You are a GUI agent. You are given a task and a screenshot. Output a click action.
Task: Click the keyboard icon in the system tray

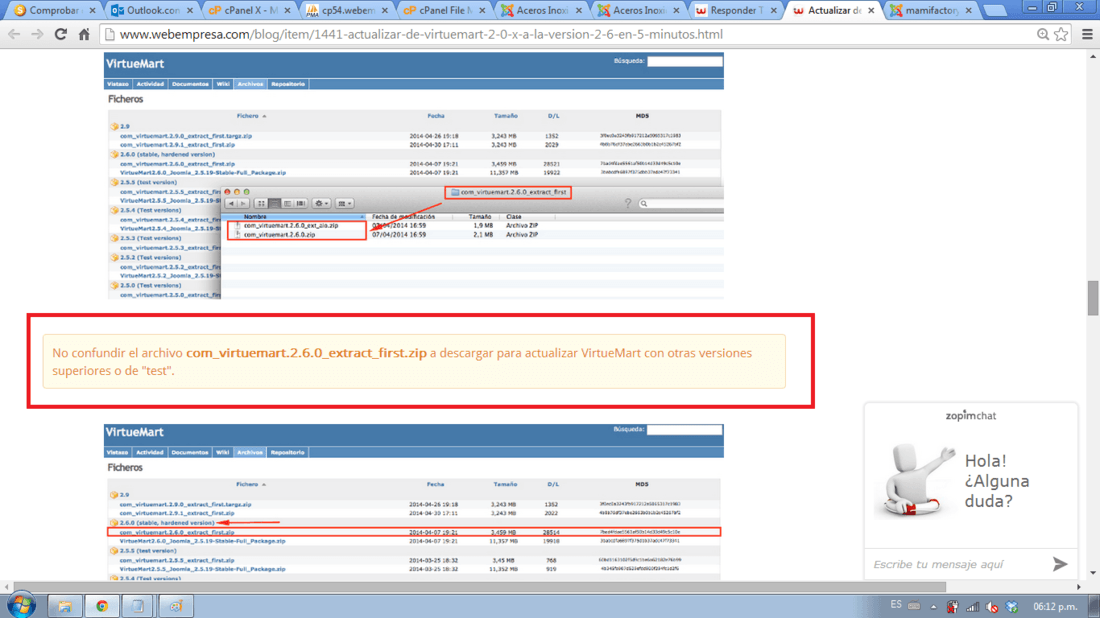(x=914, y=606)
